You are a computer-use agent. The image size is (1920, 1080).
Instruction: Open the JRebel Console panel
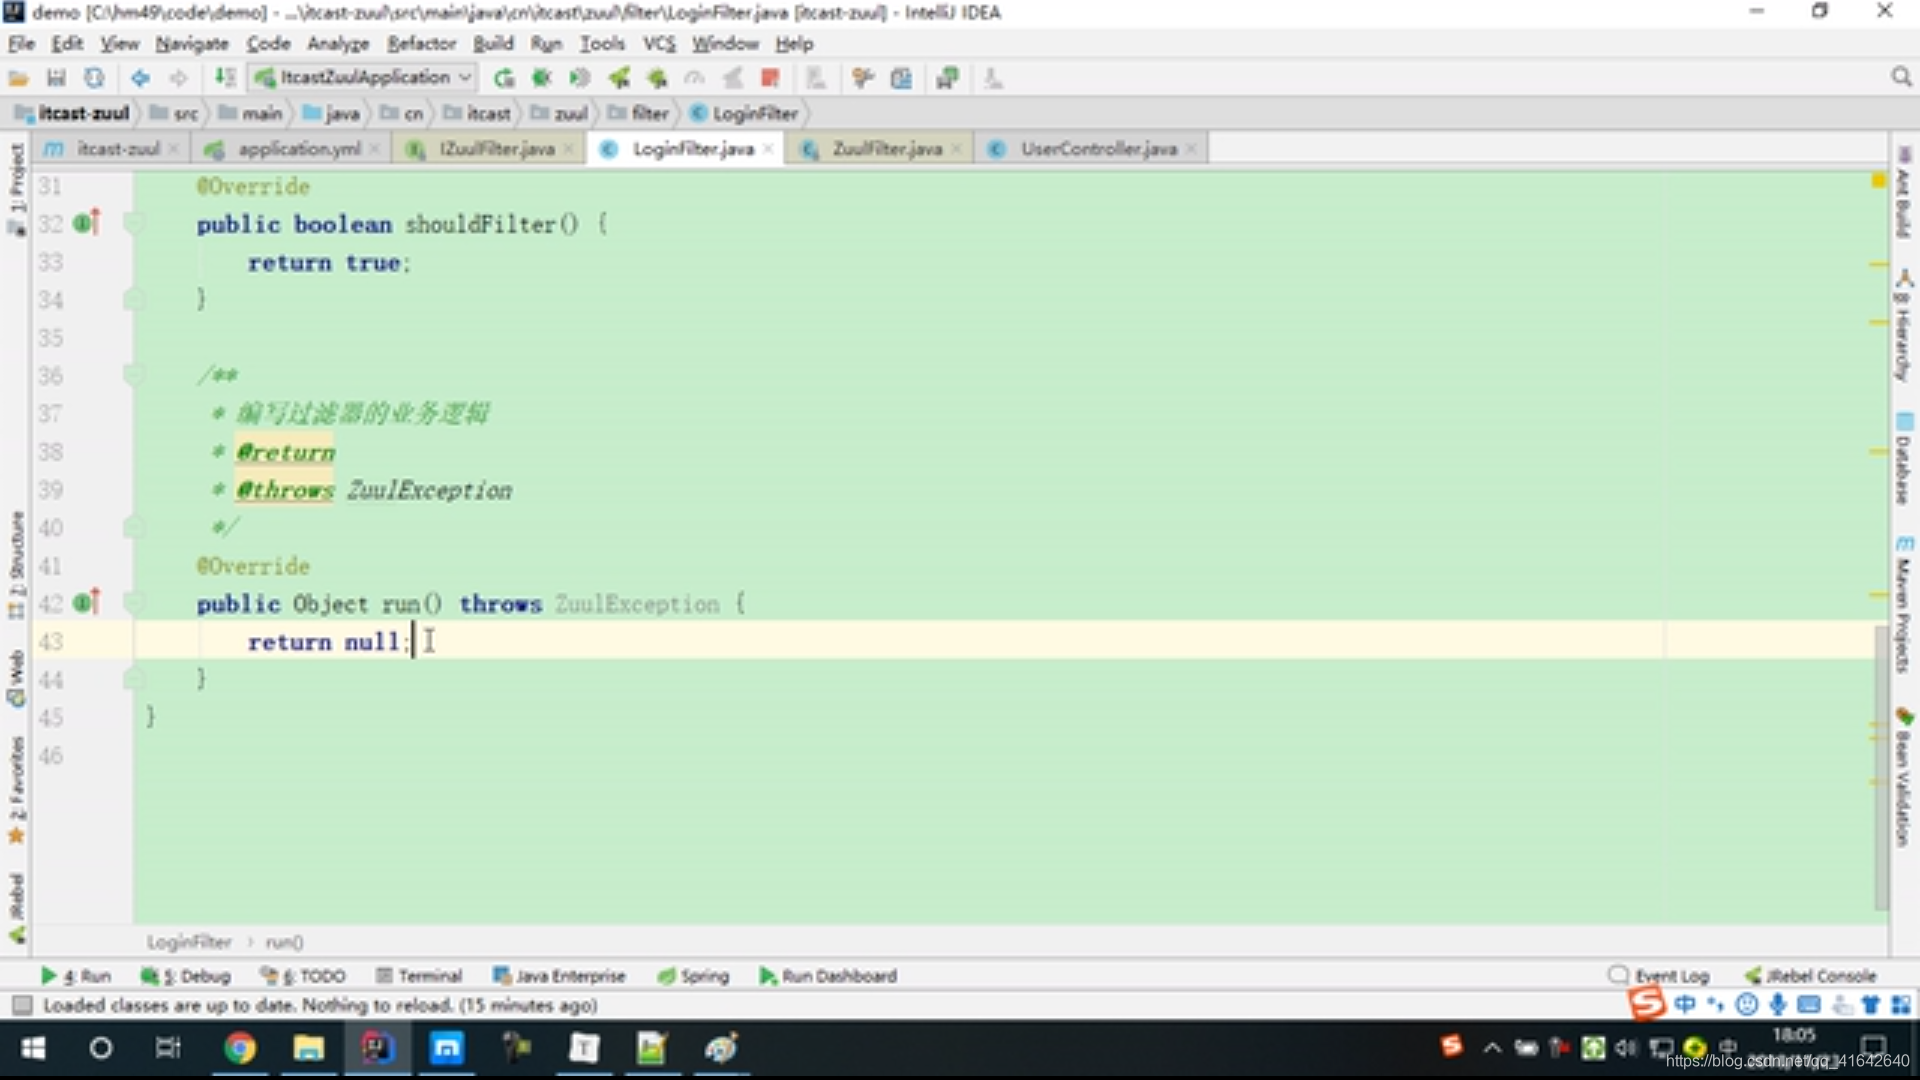1811,976
